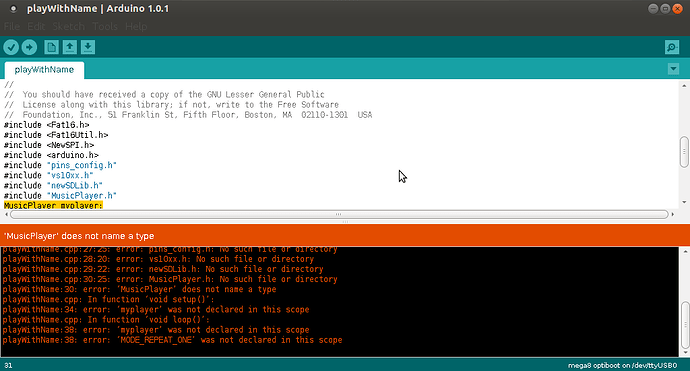
Task: Click the "MusicPlayer.h" include text
Action: pyautogui.click(x=82, y=196)
